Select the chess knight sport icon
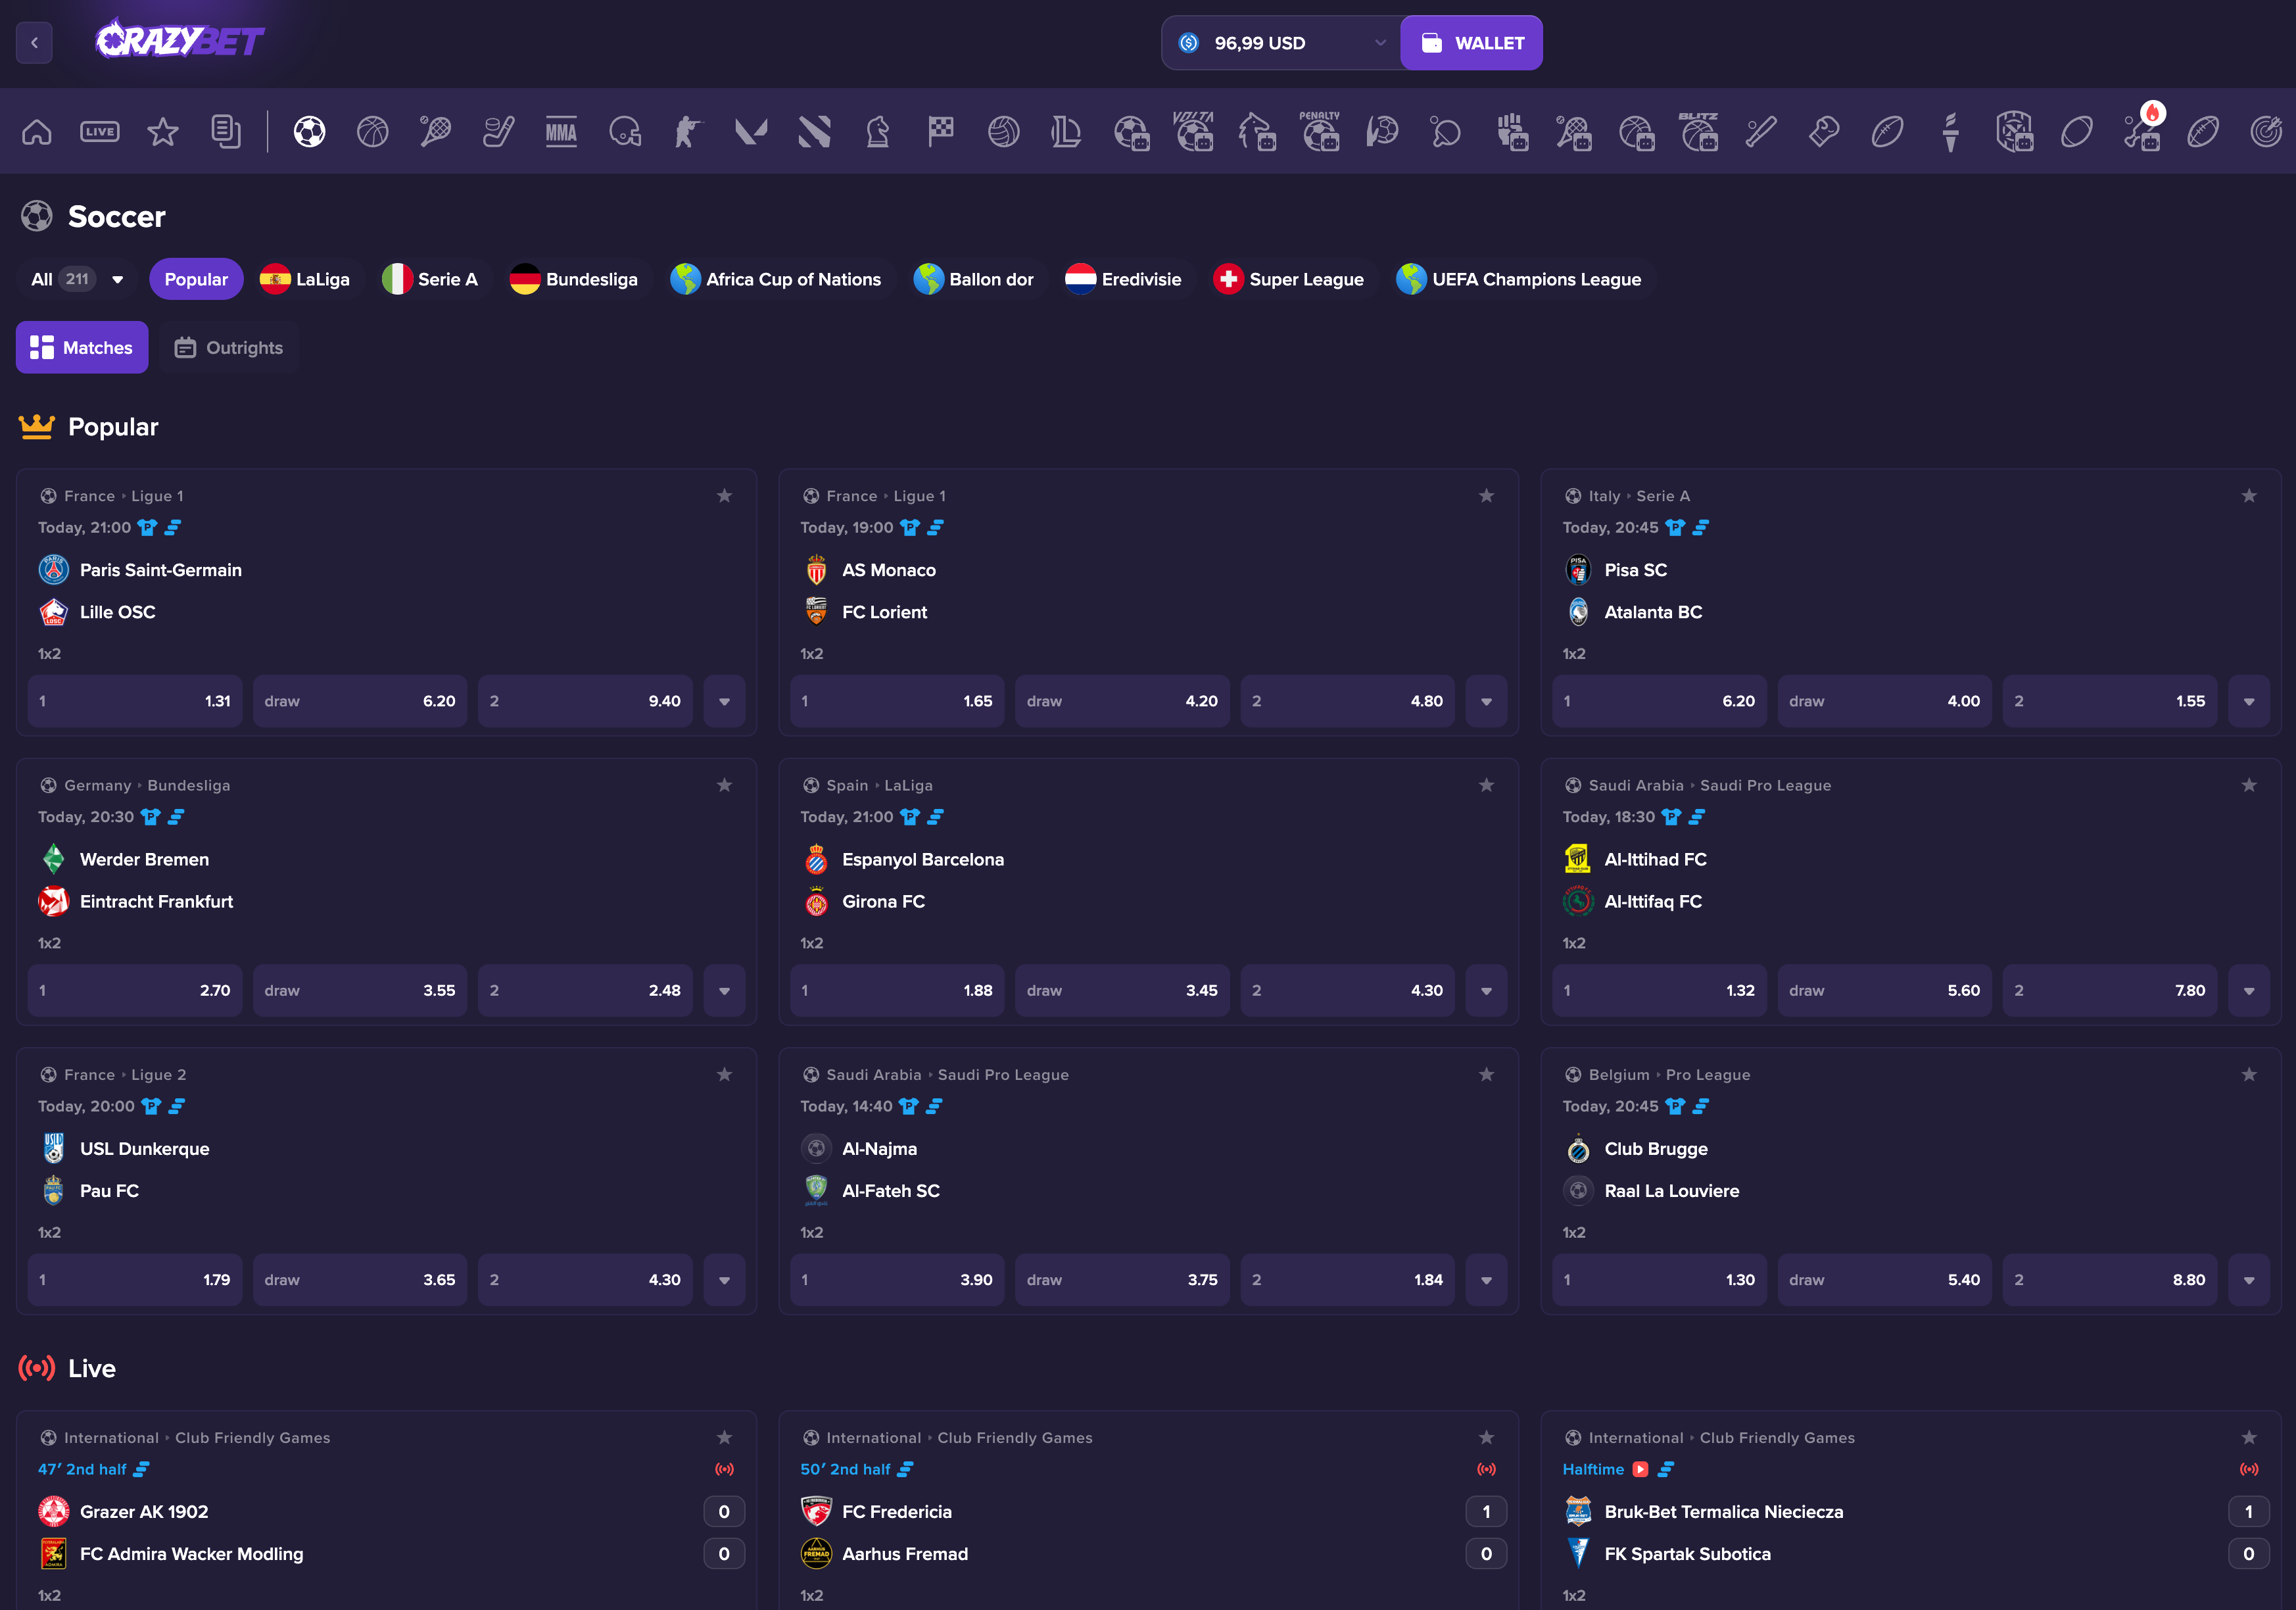 [877, 132]
